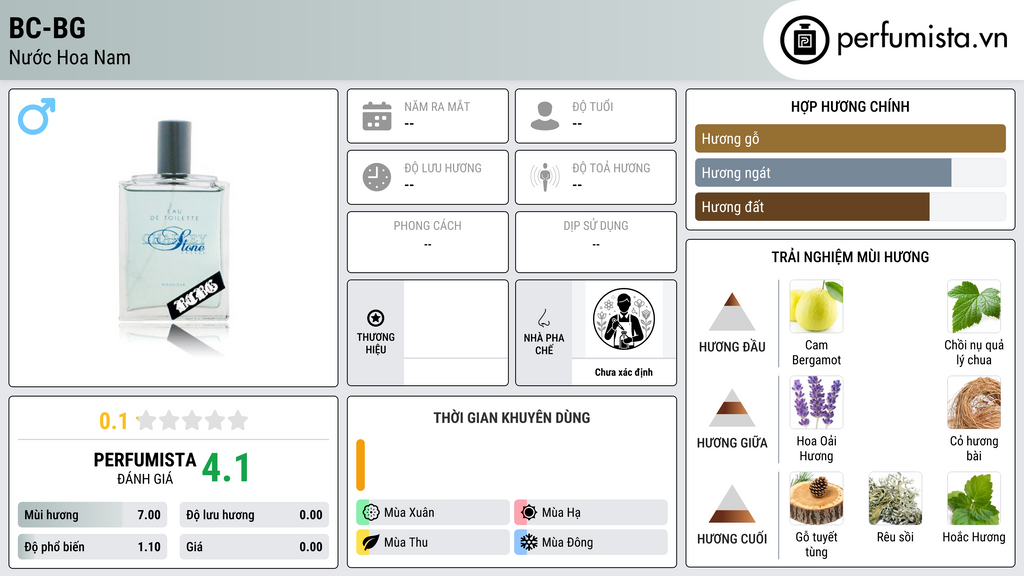Viewport: 1024px width, 576px height.
Task: Click the Mùa Hạ season label
Action: pos(561,513)
